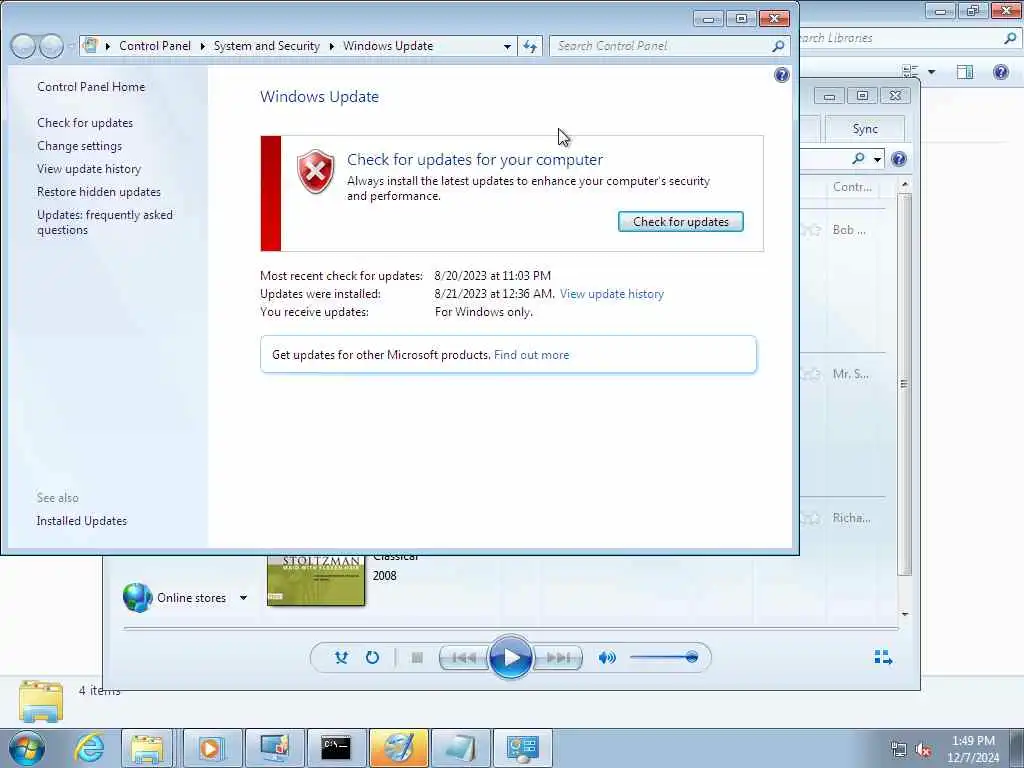Click the Find out more link

click(532, 355)
